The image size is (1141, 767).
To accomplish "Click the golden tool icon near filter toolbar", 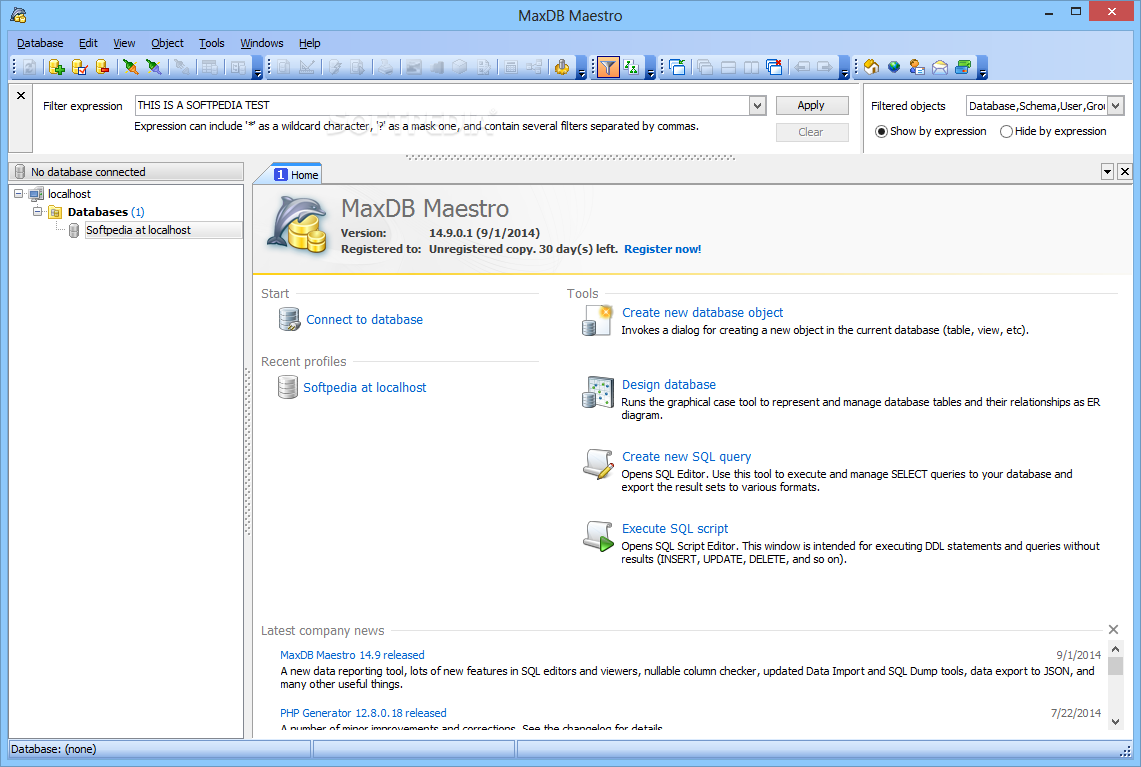I will click(x=562, y=68).
